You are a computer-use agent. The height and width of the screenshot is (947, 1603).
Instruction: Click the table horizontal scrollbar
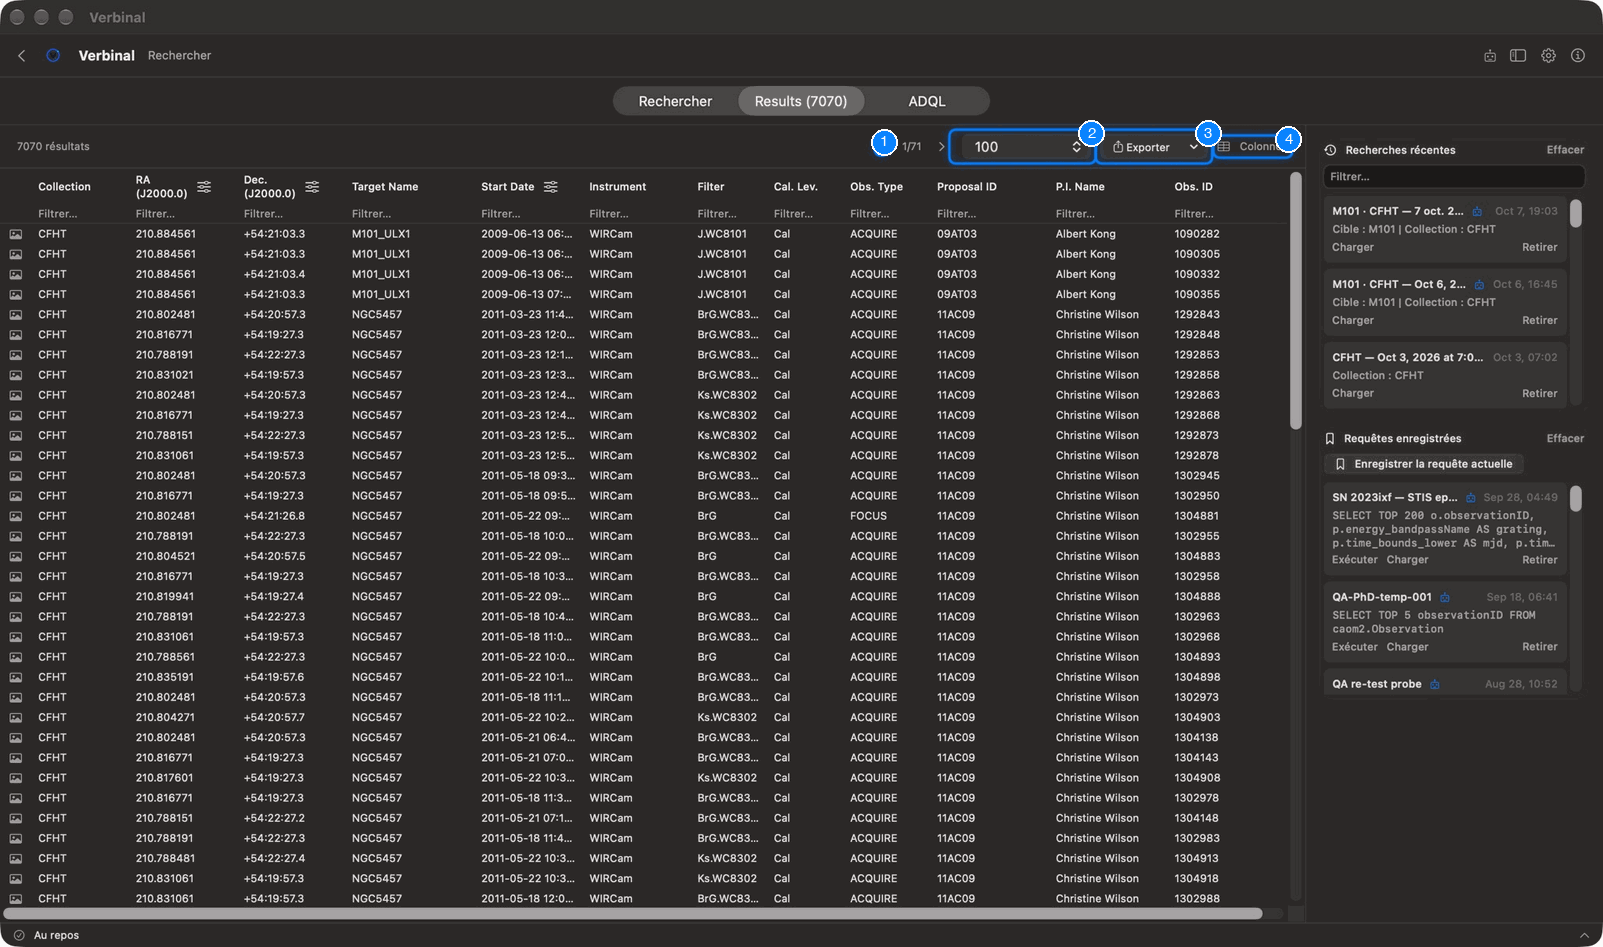(633, 913)
